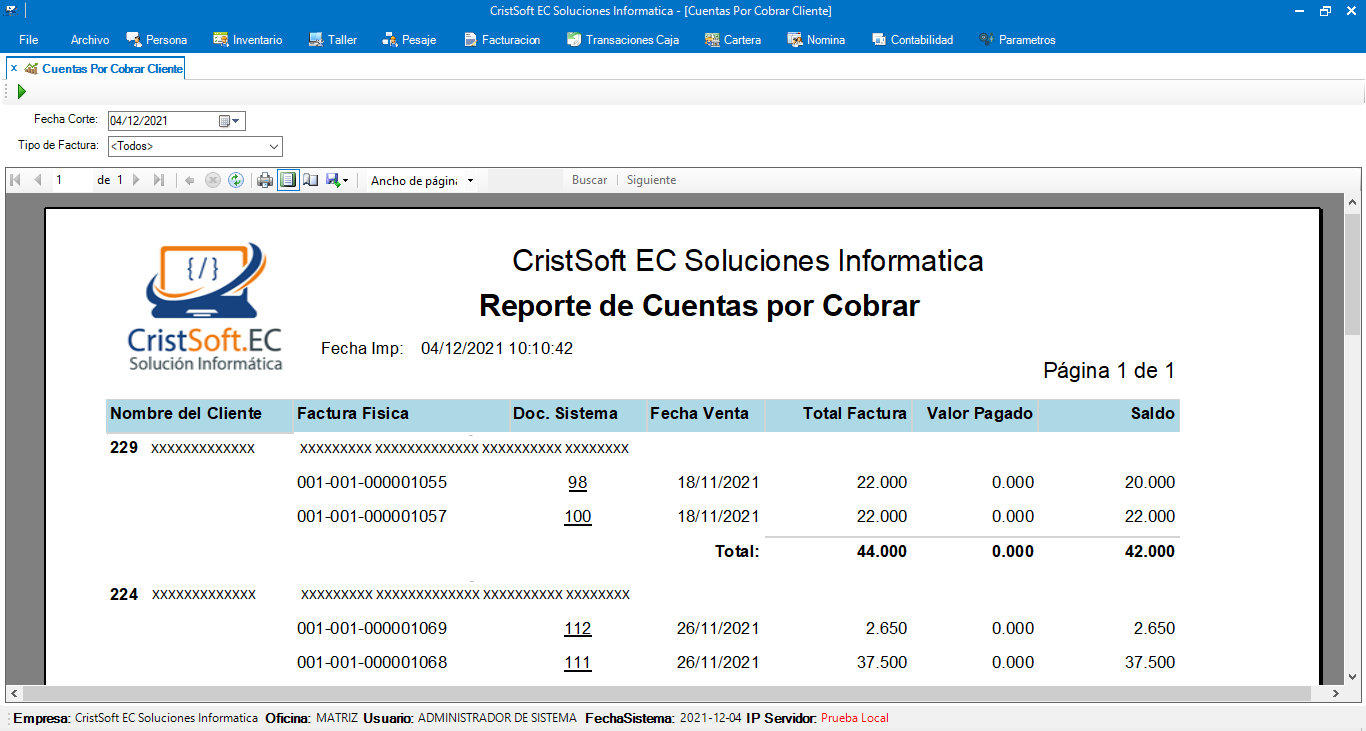Click the CristSoft.EC logo image

[206, 306]
